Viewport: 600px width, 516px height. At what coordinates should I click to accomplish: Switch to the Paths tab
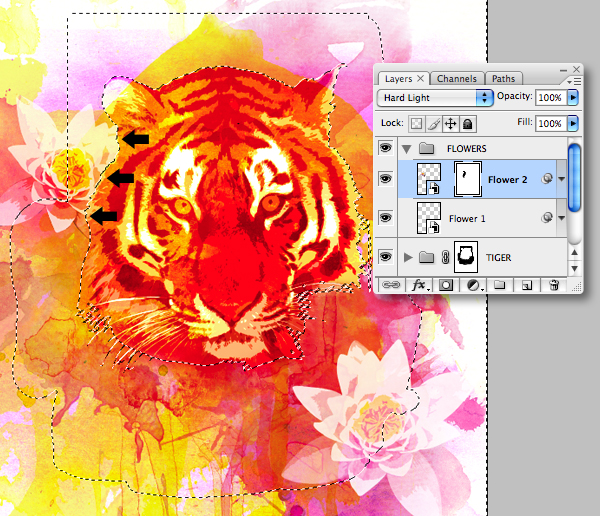click(503, 78)
